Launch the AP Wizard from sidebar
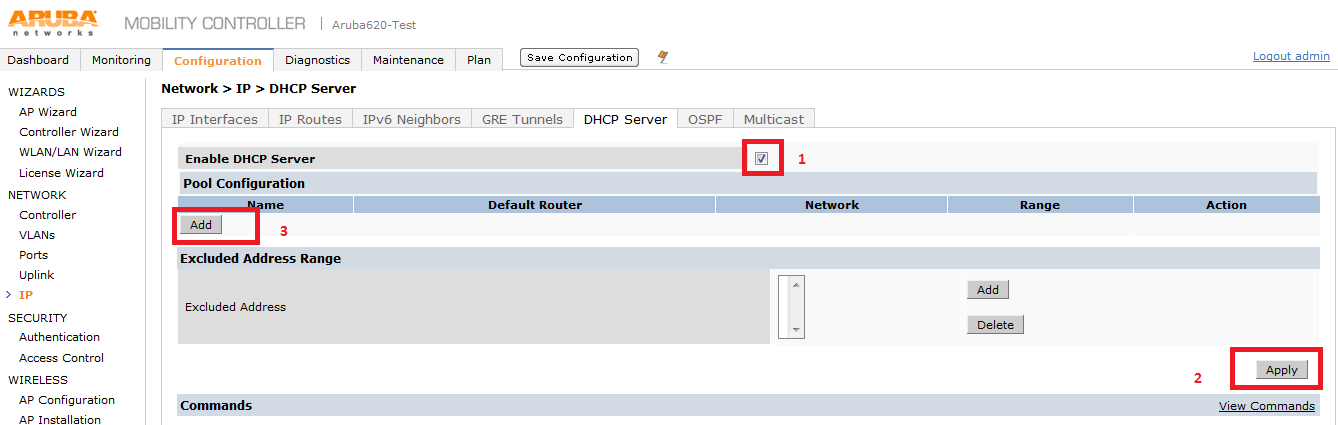The image size is (1338, 425). click(x=48, y=112)
